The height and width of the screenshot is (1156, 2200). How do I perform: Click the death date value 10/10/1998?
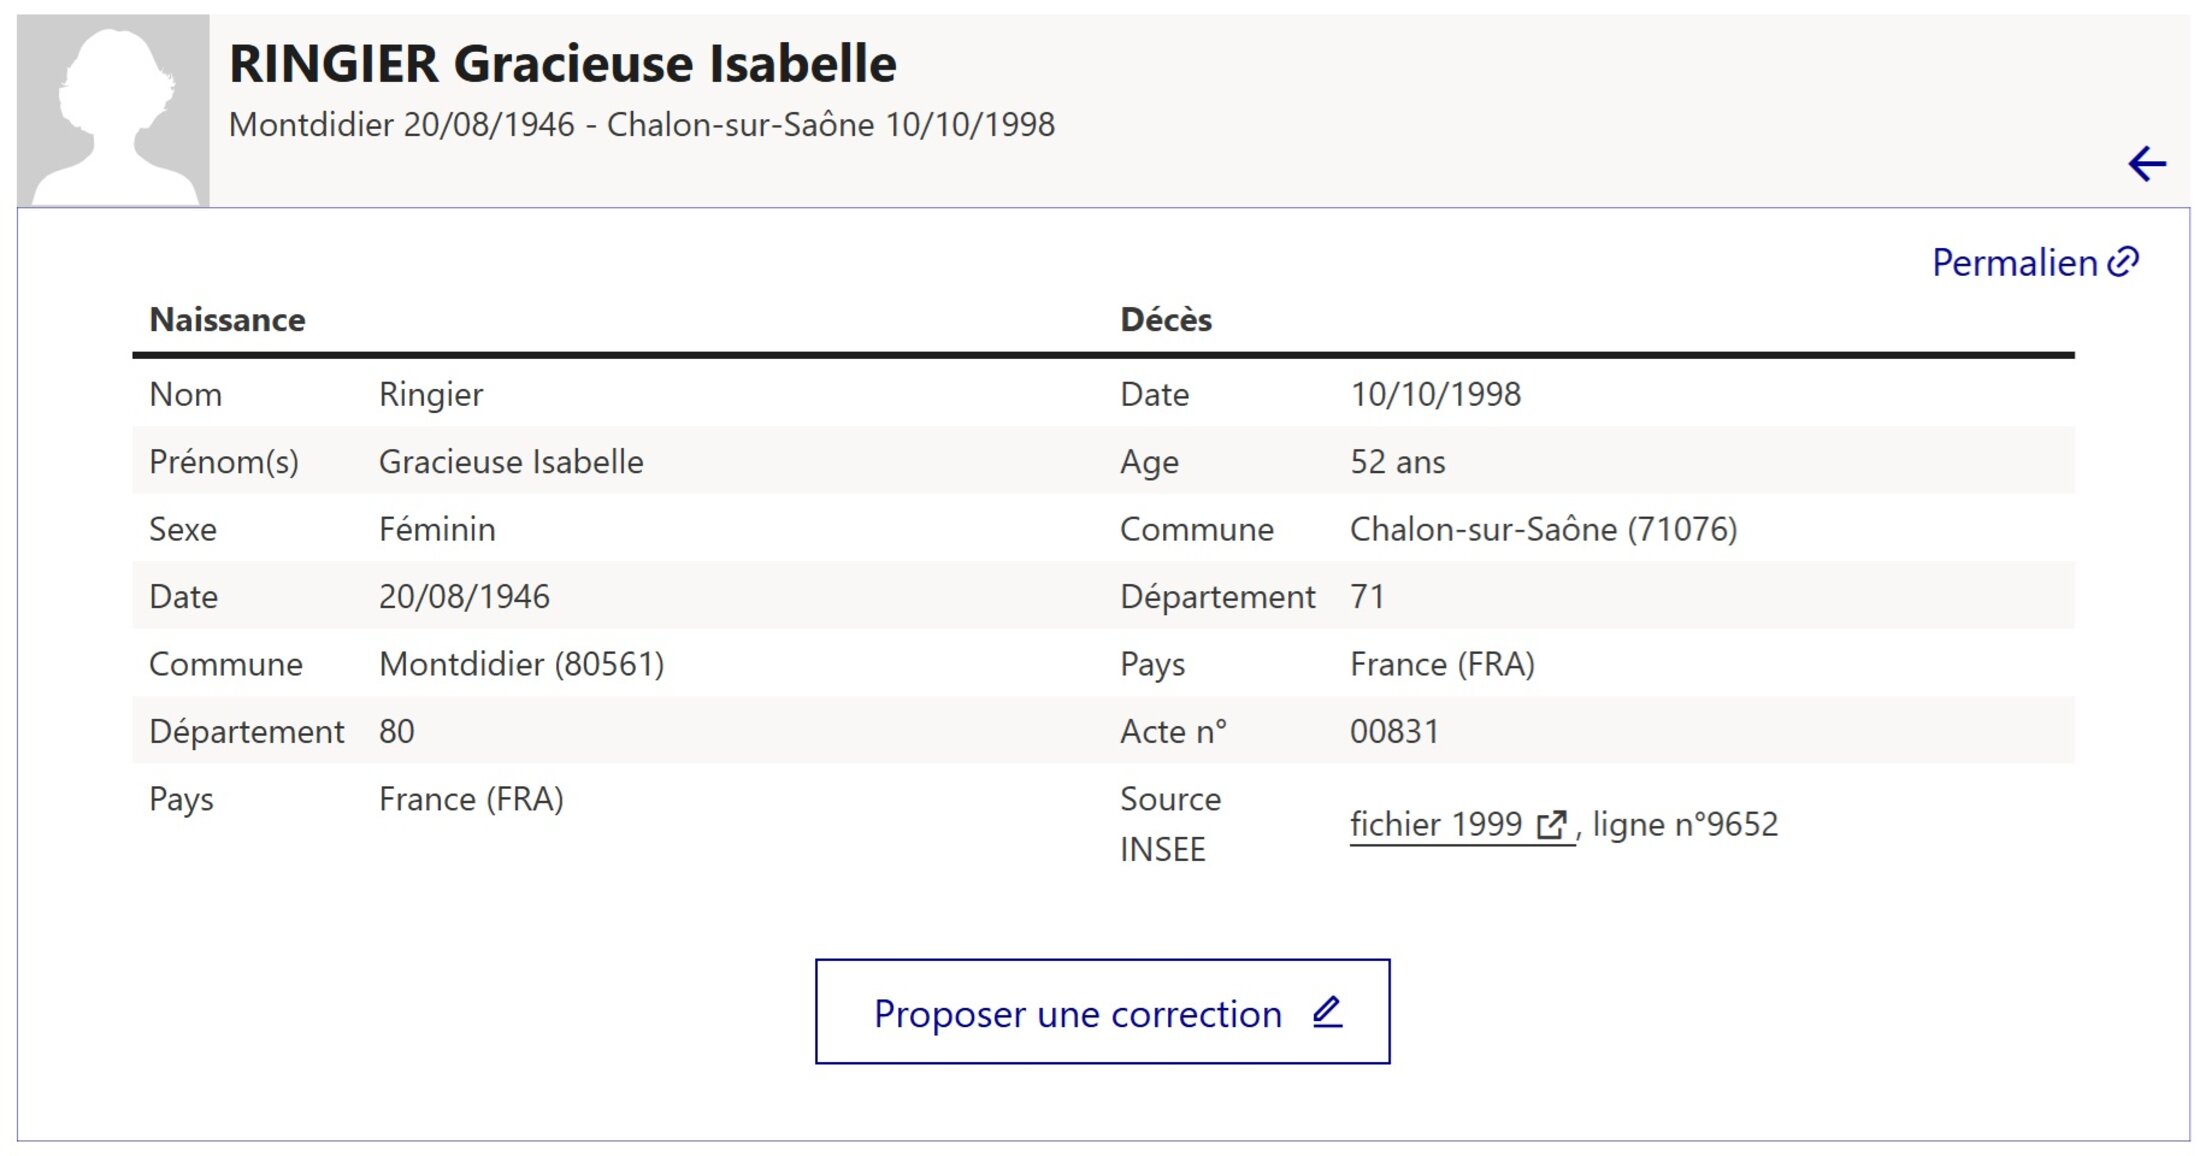pos(1435,394)
